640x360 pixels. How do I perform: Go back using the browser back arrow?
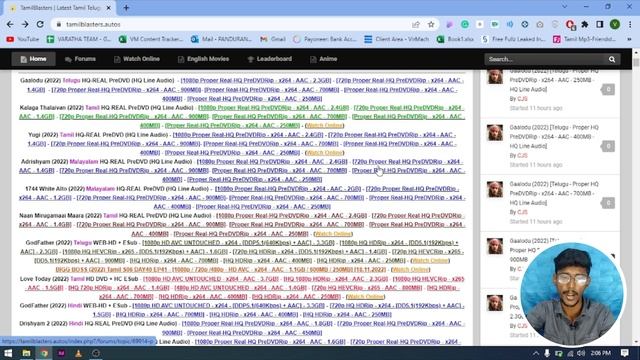coord(10,24)
